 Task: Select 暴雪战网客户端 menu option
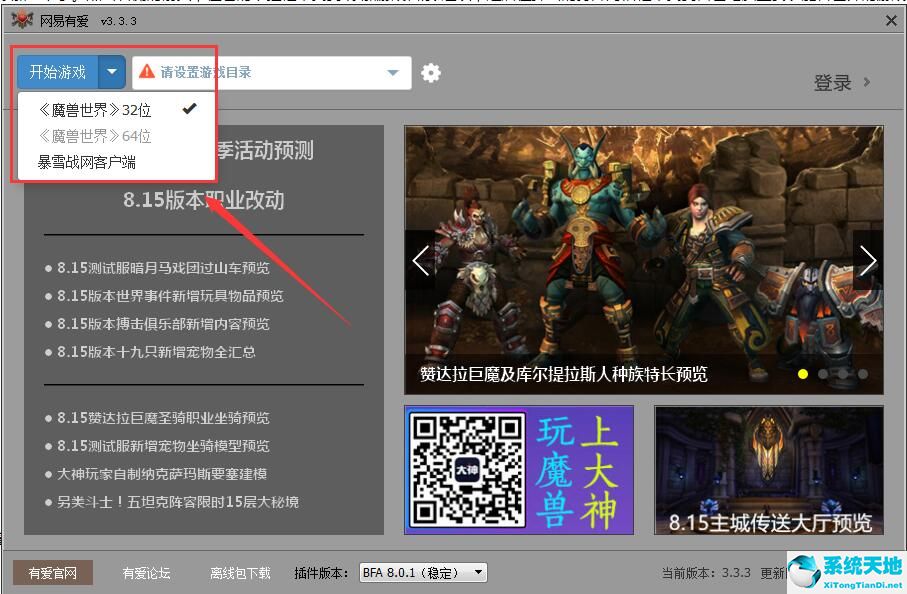point(117,163)
